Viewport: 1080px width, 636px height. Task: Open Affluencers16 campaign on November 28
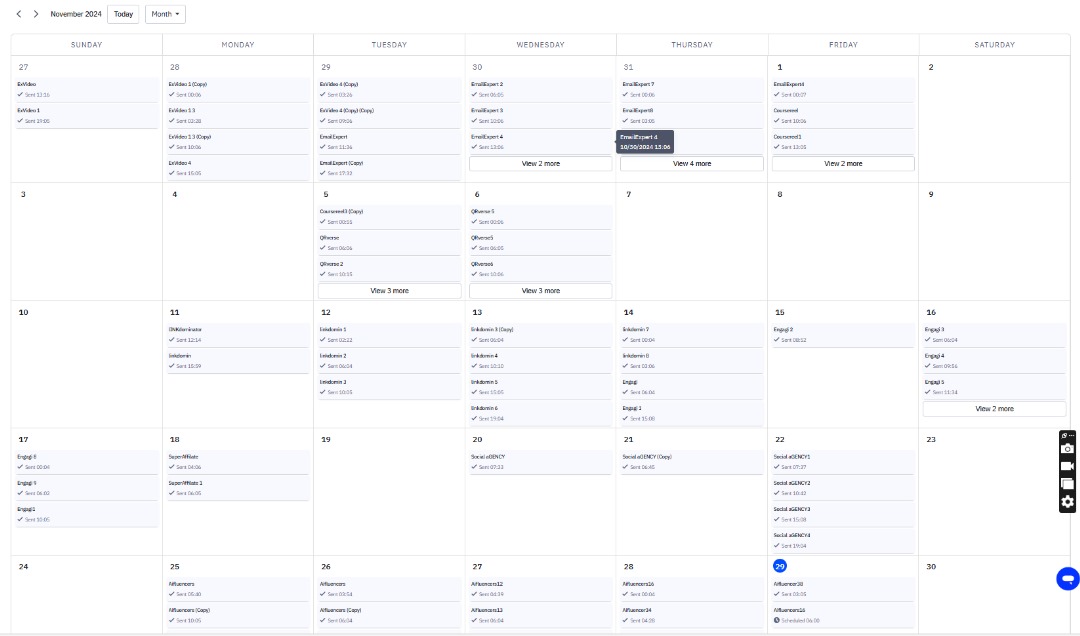(692, 589)
